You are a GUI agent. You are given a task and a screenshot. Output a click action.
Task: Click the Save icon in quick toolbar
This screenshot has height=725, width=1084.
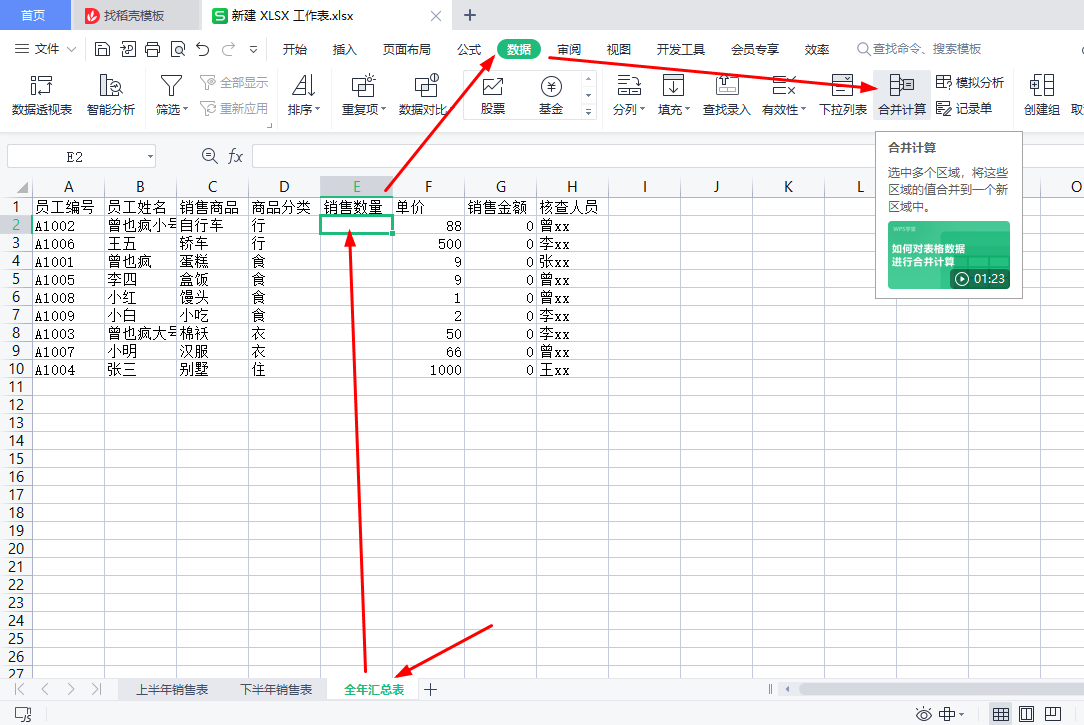[102, 49]
